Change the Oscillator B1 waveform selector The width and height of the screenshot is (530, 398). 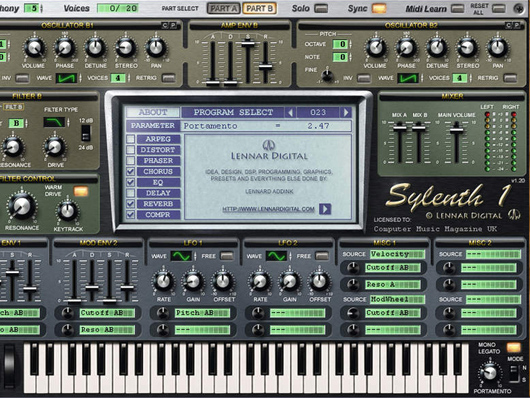pos(66,78)
